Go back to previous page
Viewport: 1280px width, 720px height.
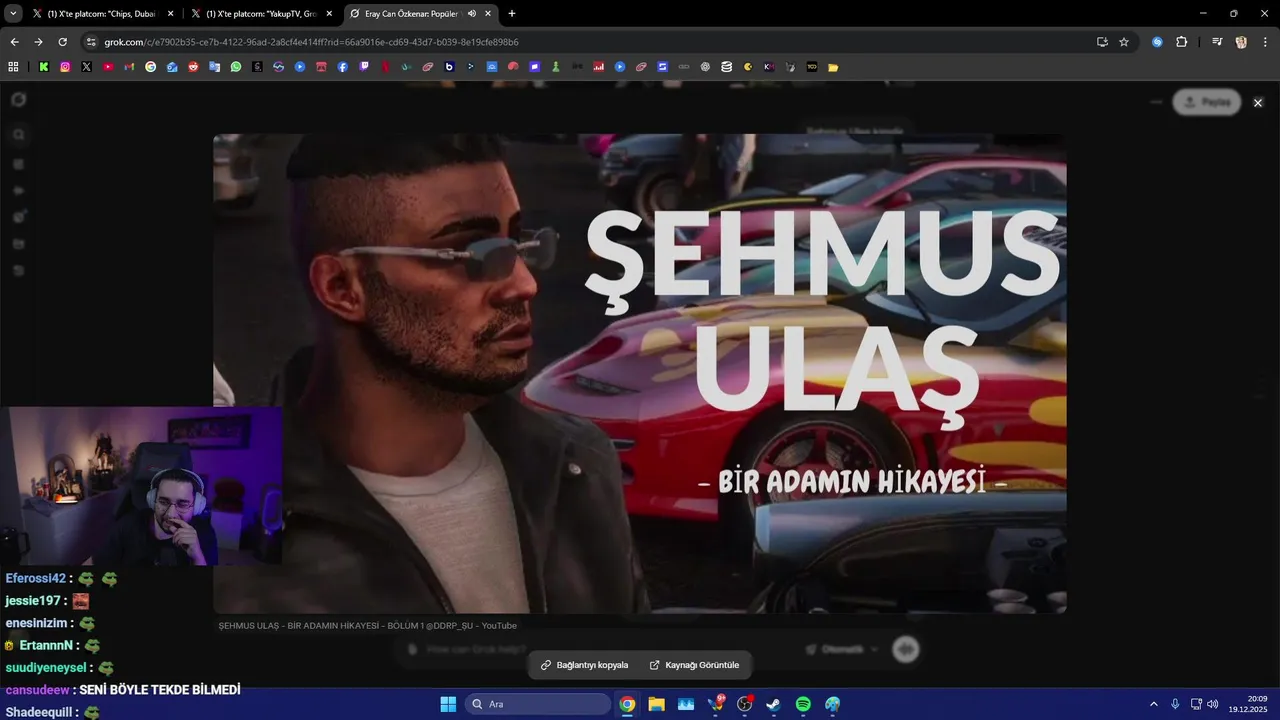click(14, 42)
